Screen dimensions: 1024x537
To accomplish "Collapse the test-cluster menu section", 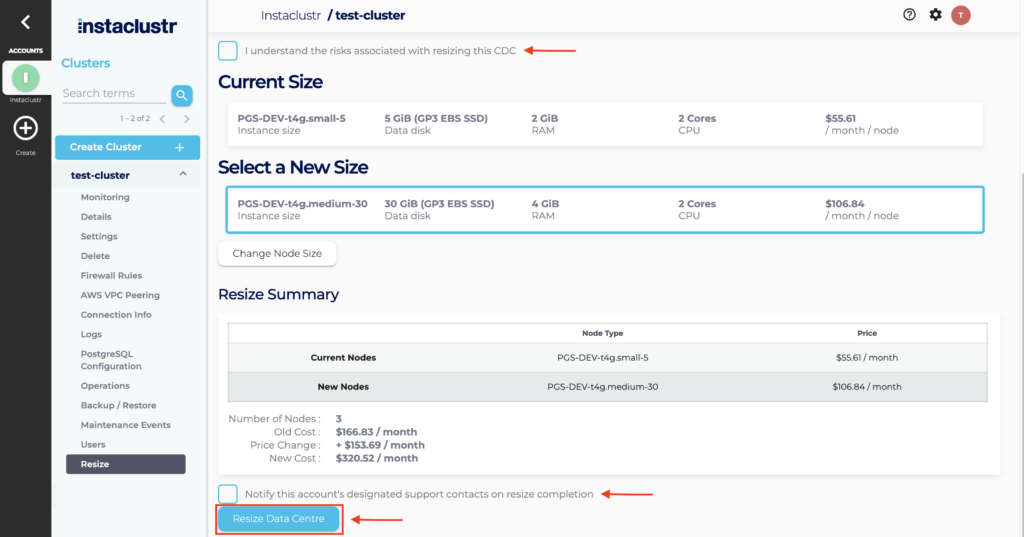I will pos(182,175).
